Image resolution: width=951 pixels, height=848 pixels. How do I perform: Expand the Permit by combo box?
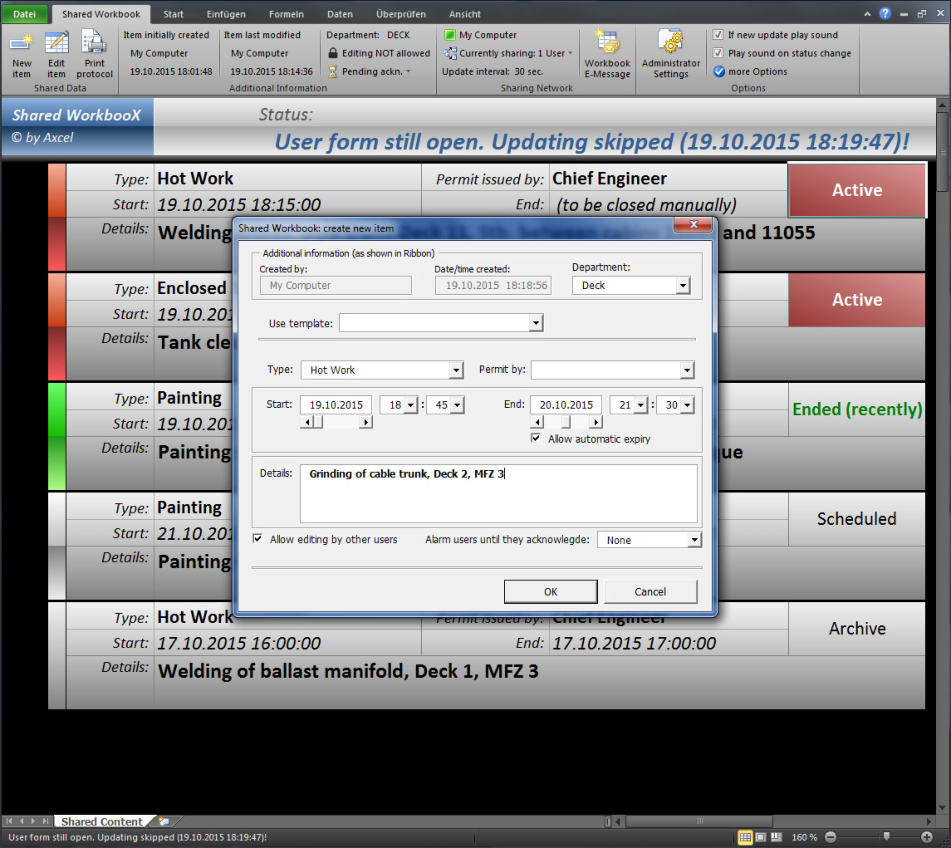coord(686,371)
